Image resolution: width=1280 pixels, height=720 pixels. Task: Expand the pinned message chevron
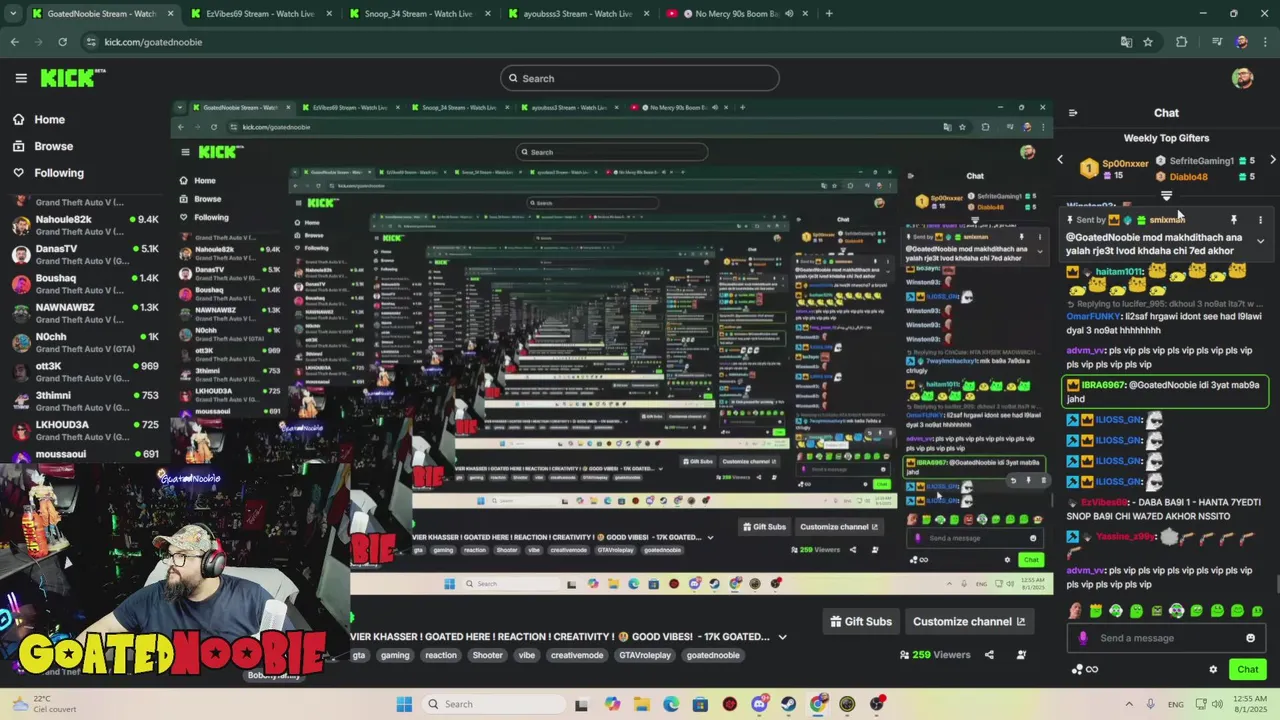[x=1260, y=241]
